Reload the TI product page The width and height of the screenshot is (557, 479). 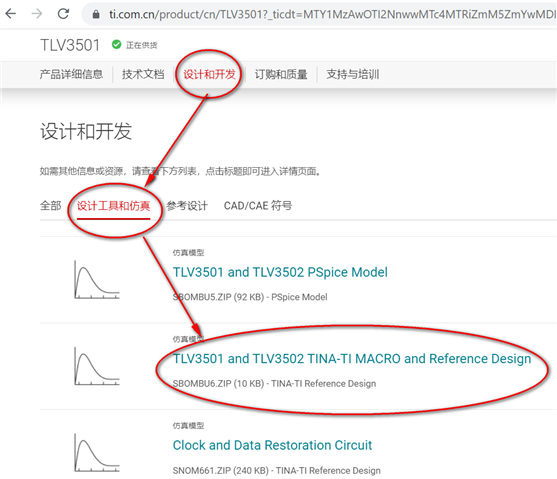[64, 14]
